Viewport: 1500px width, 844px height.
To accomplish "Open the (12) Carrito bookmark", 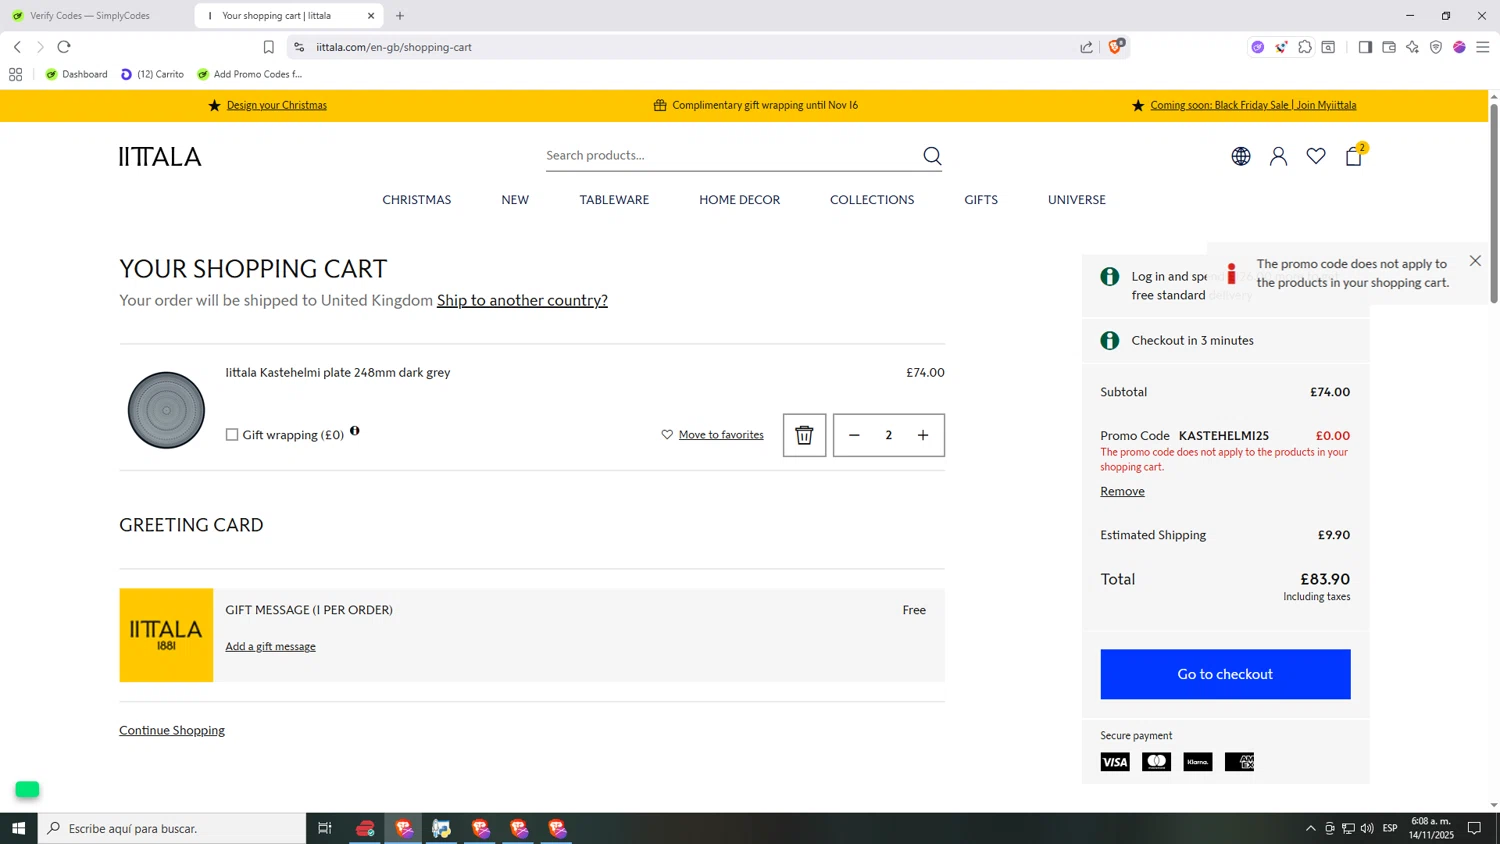I will pos(152,74).
